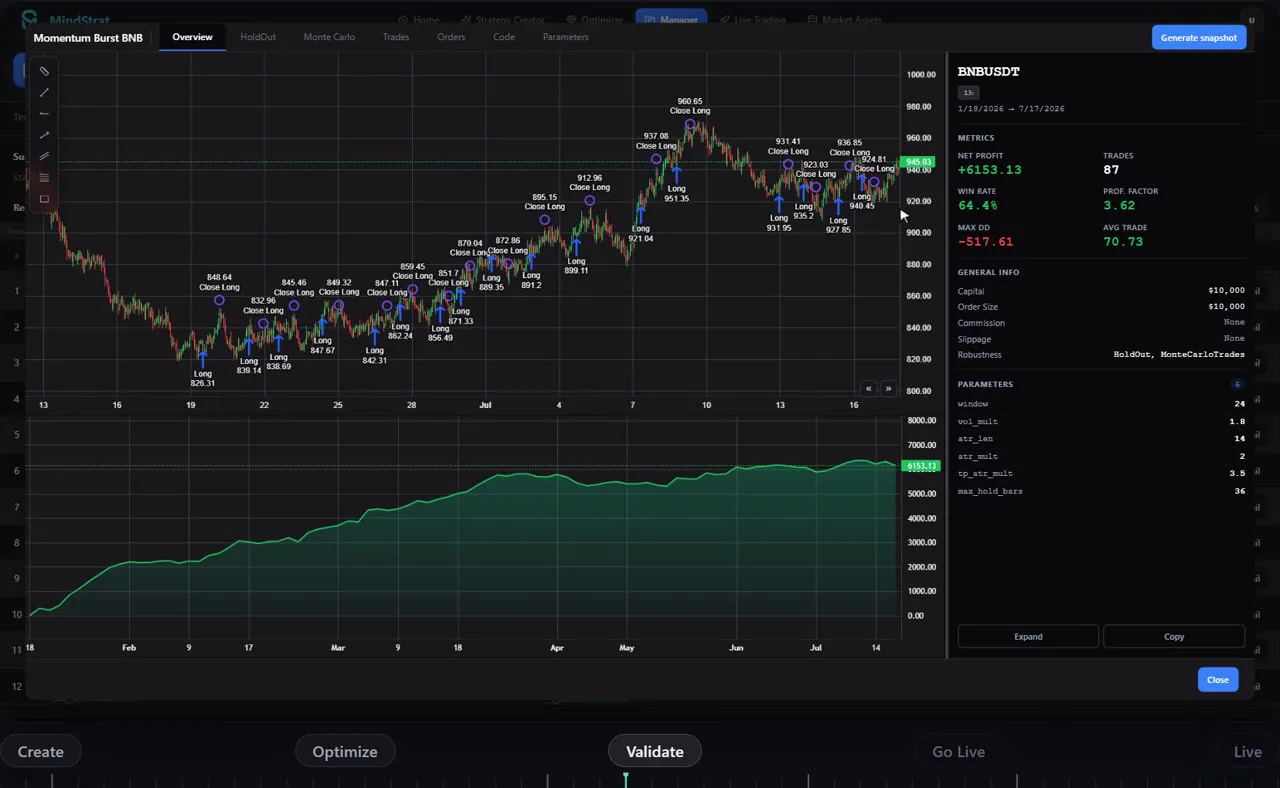This screenshot has height=788, width=1280.
Task: Open Home in the background navigation bar
Action: [x=419, y=19]
